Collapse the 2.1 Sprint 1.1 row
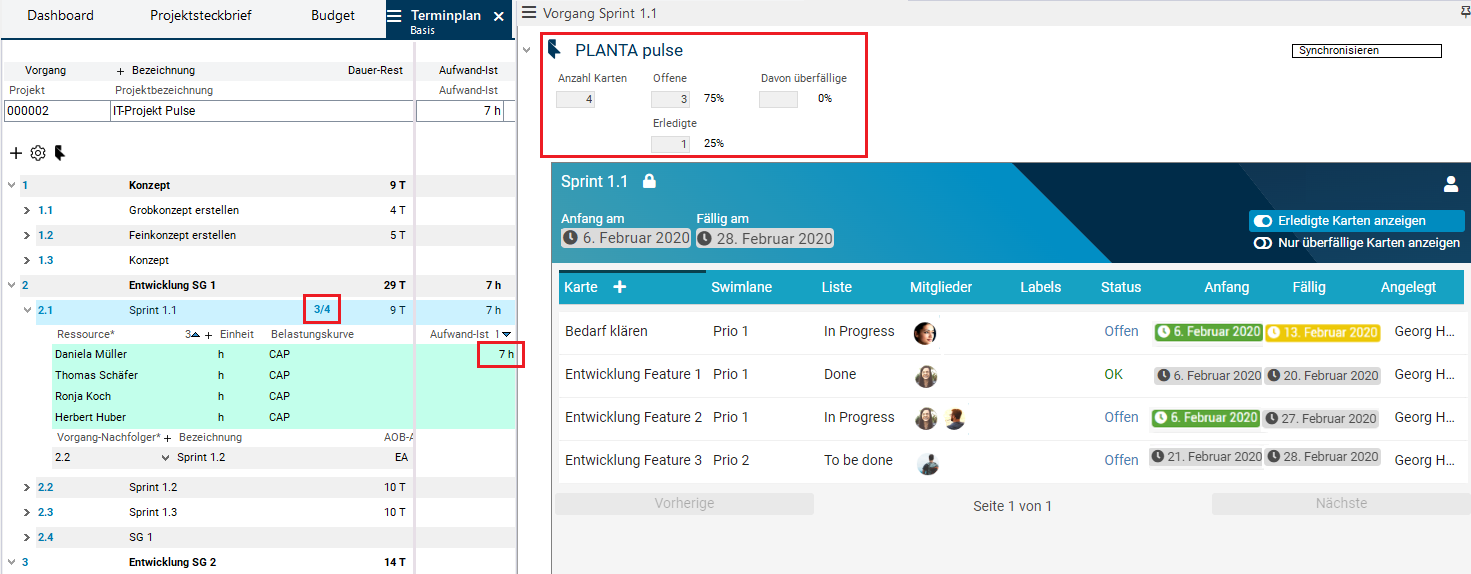Image resolution: width=1471 pixels, height=574 pixels. (x=27, y=310)
